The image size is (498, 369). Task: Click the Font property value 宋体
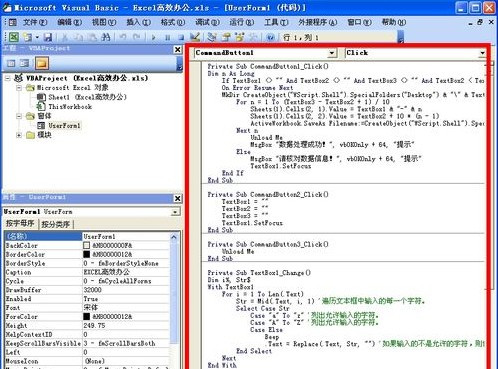[x=91, y=308]
